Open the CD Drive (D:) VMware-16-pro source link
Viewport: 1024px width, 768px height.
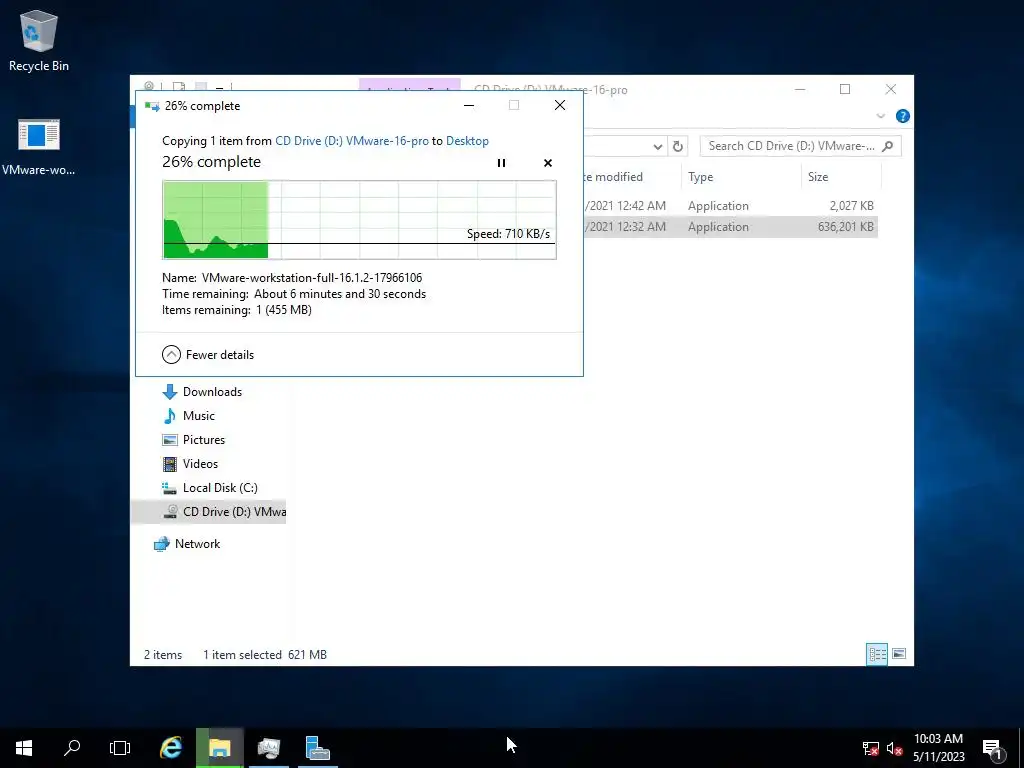(x=352, y=141)
